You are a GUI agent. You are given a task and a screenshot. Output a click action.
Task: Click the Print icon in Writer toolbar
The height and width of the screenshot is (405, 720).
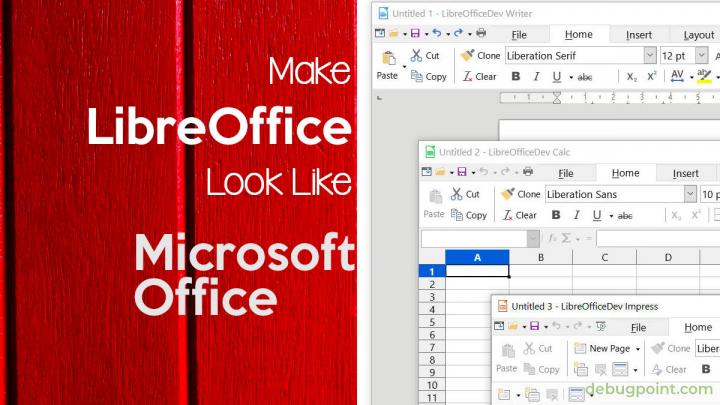[481, 33]
